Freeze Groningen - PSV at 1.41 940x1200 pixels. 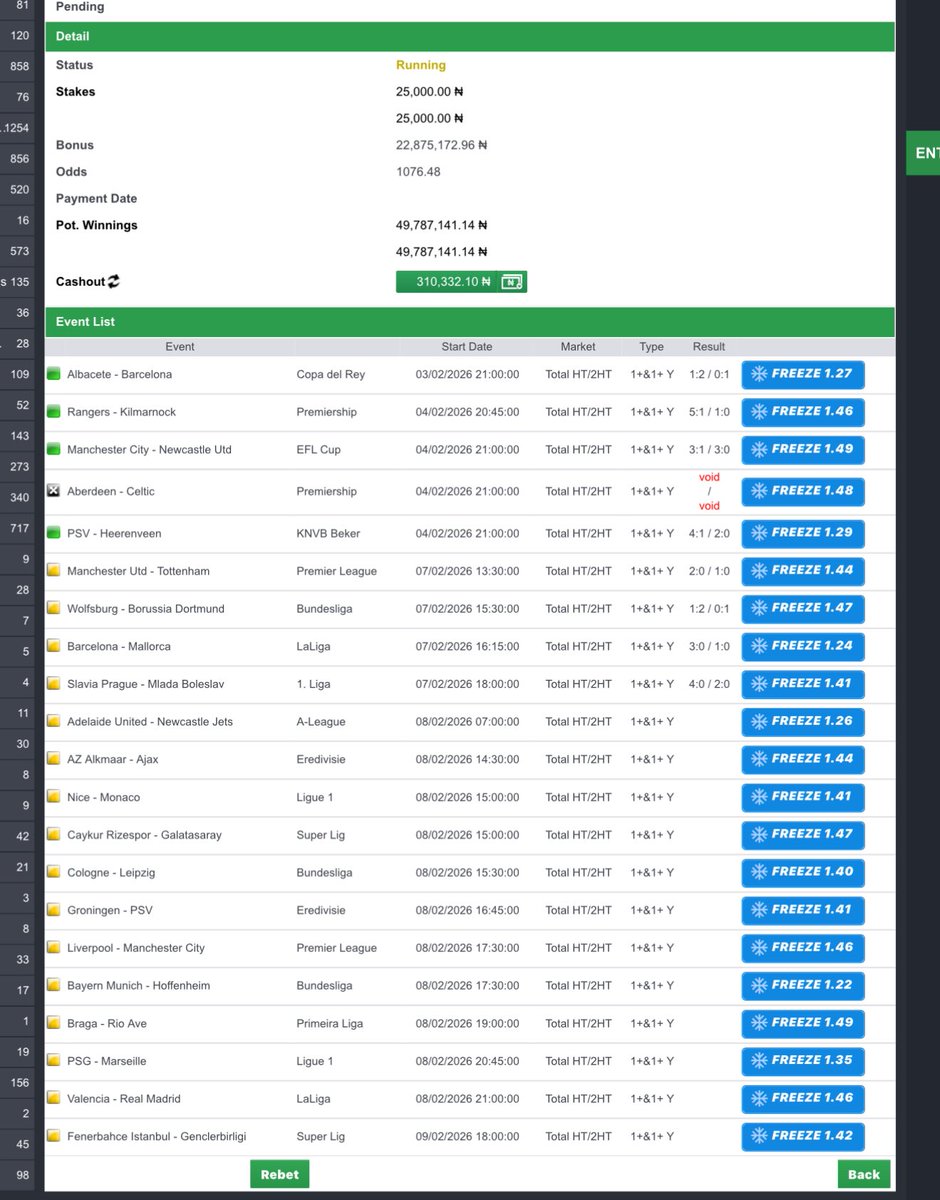pos(803,910)
